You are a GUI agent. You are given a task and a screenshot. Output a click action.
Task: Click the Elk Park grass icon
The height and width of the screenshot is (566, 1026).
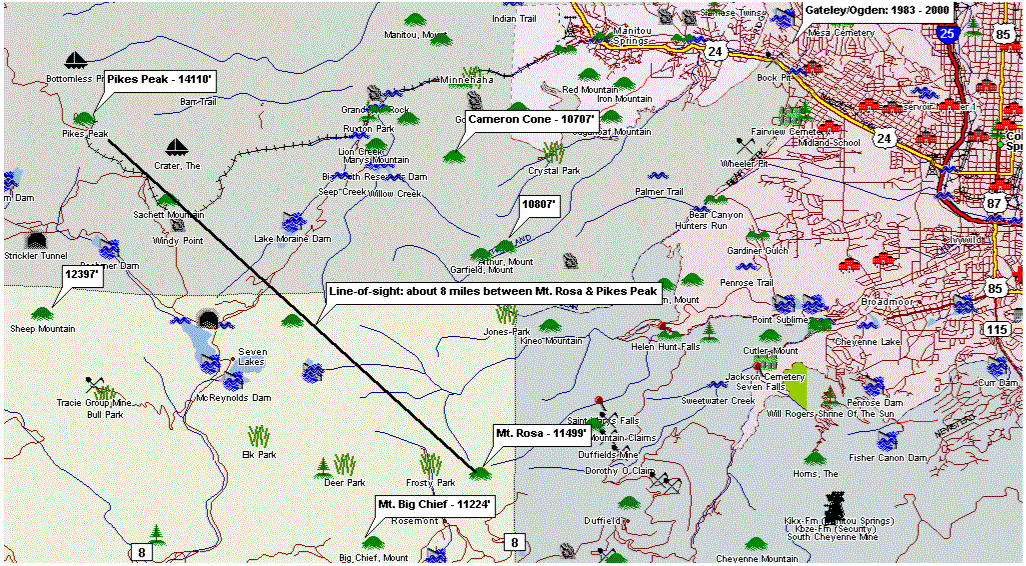(258, 436)
